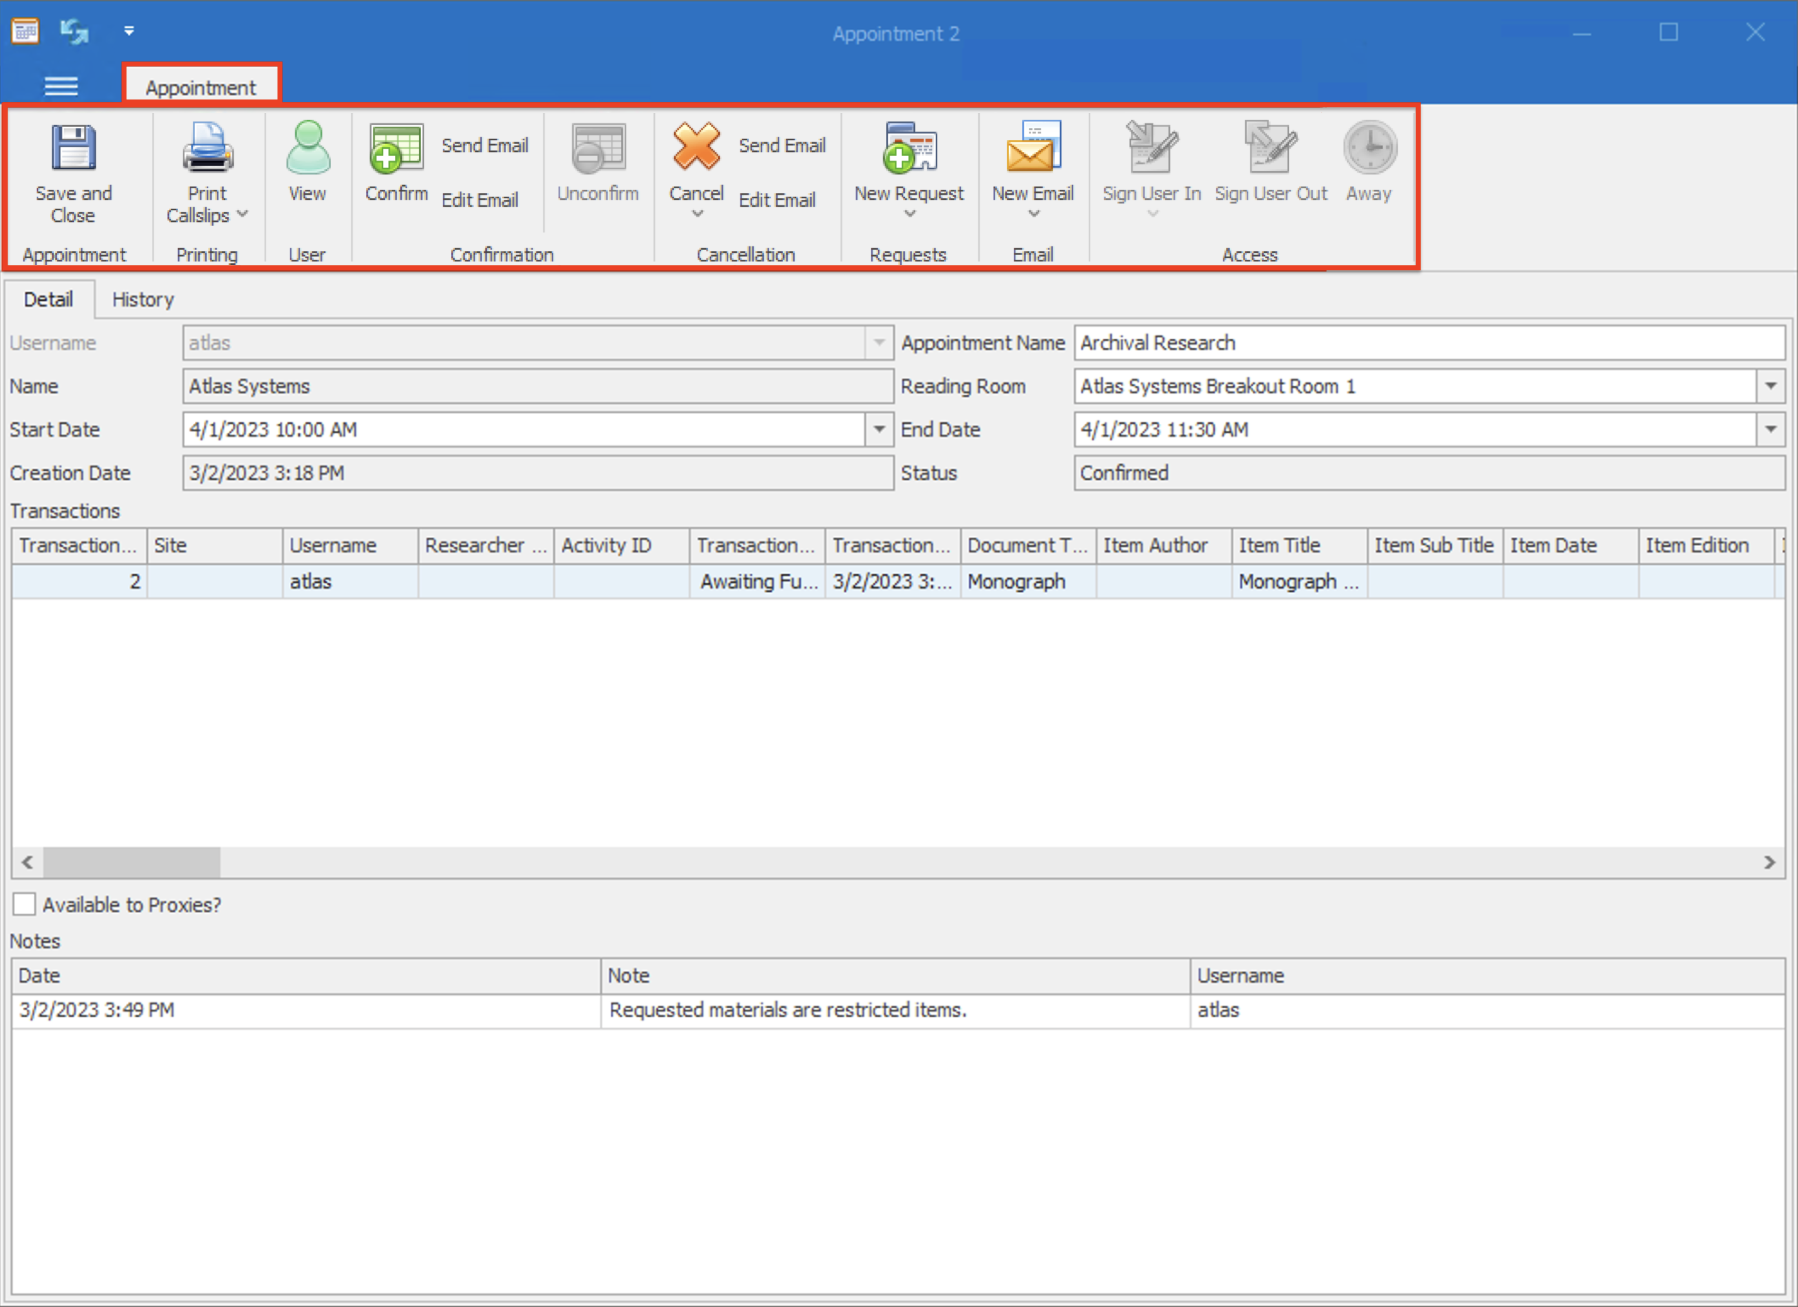The height and width of the screenshot is (1307, 1798).
Task: Open the New Request chevron menu
Action: (x=908, y=213)
